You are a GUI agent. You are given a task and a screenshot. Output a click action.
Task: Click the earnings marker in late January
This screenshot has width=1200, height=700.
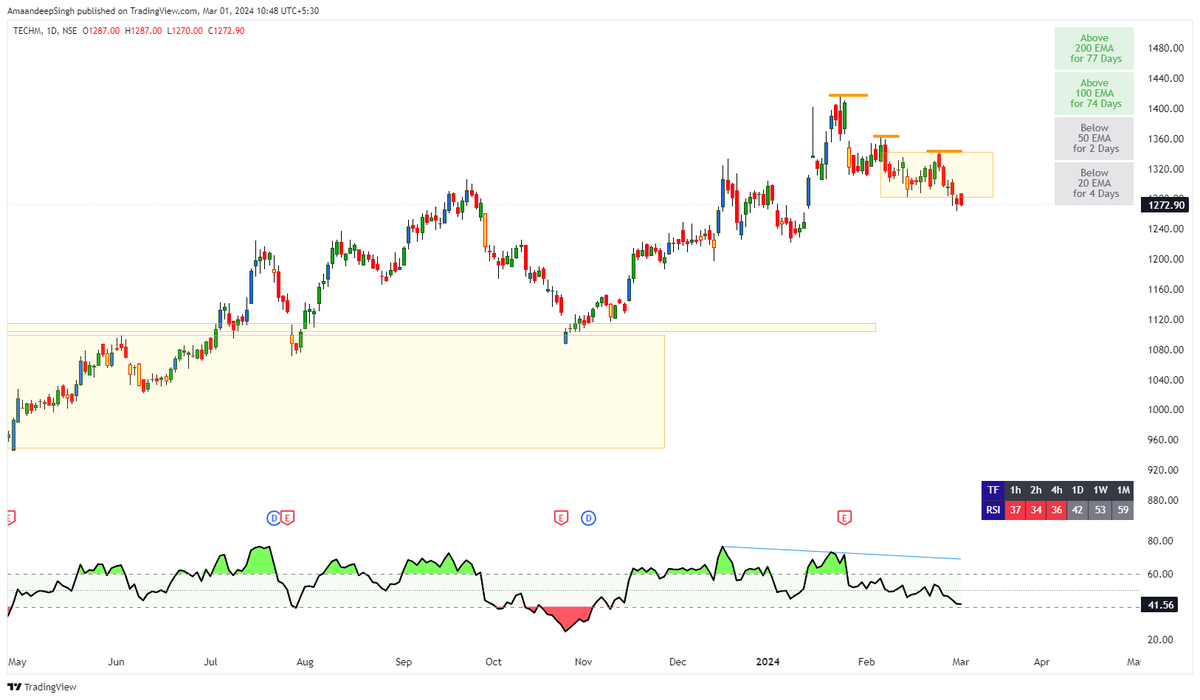click(x=844, y=517)
